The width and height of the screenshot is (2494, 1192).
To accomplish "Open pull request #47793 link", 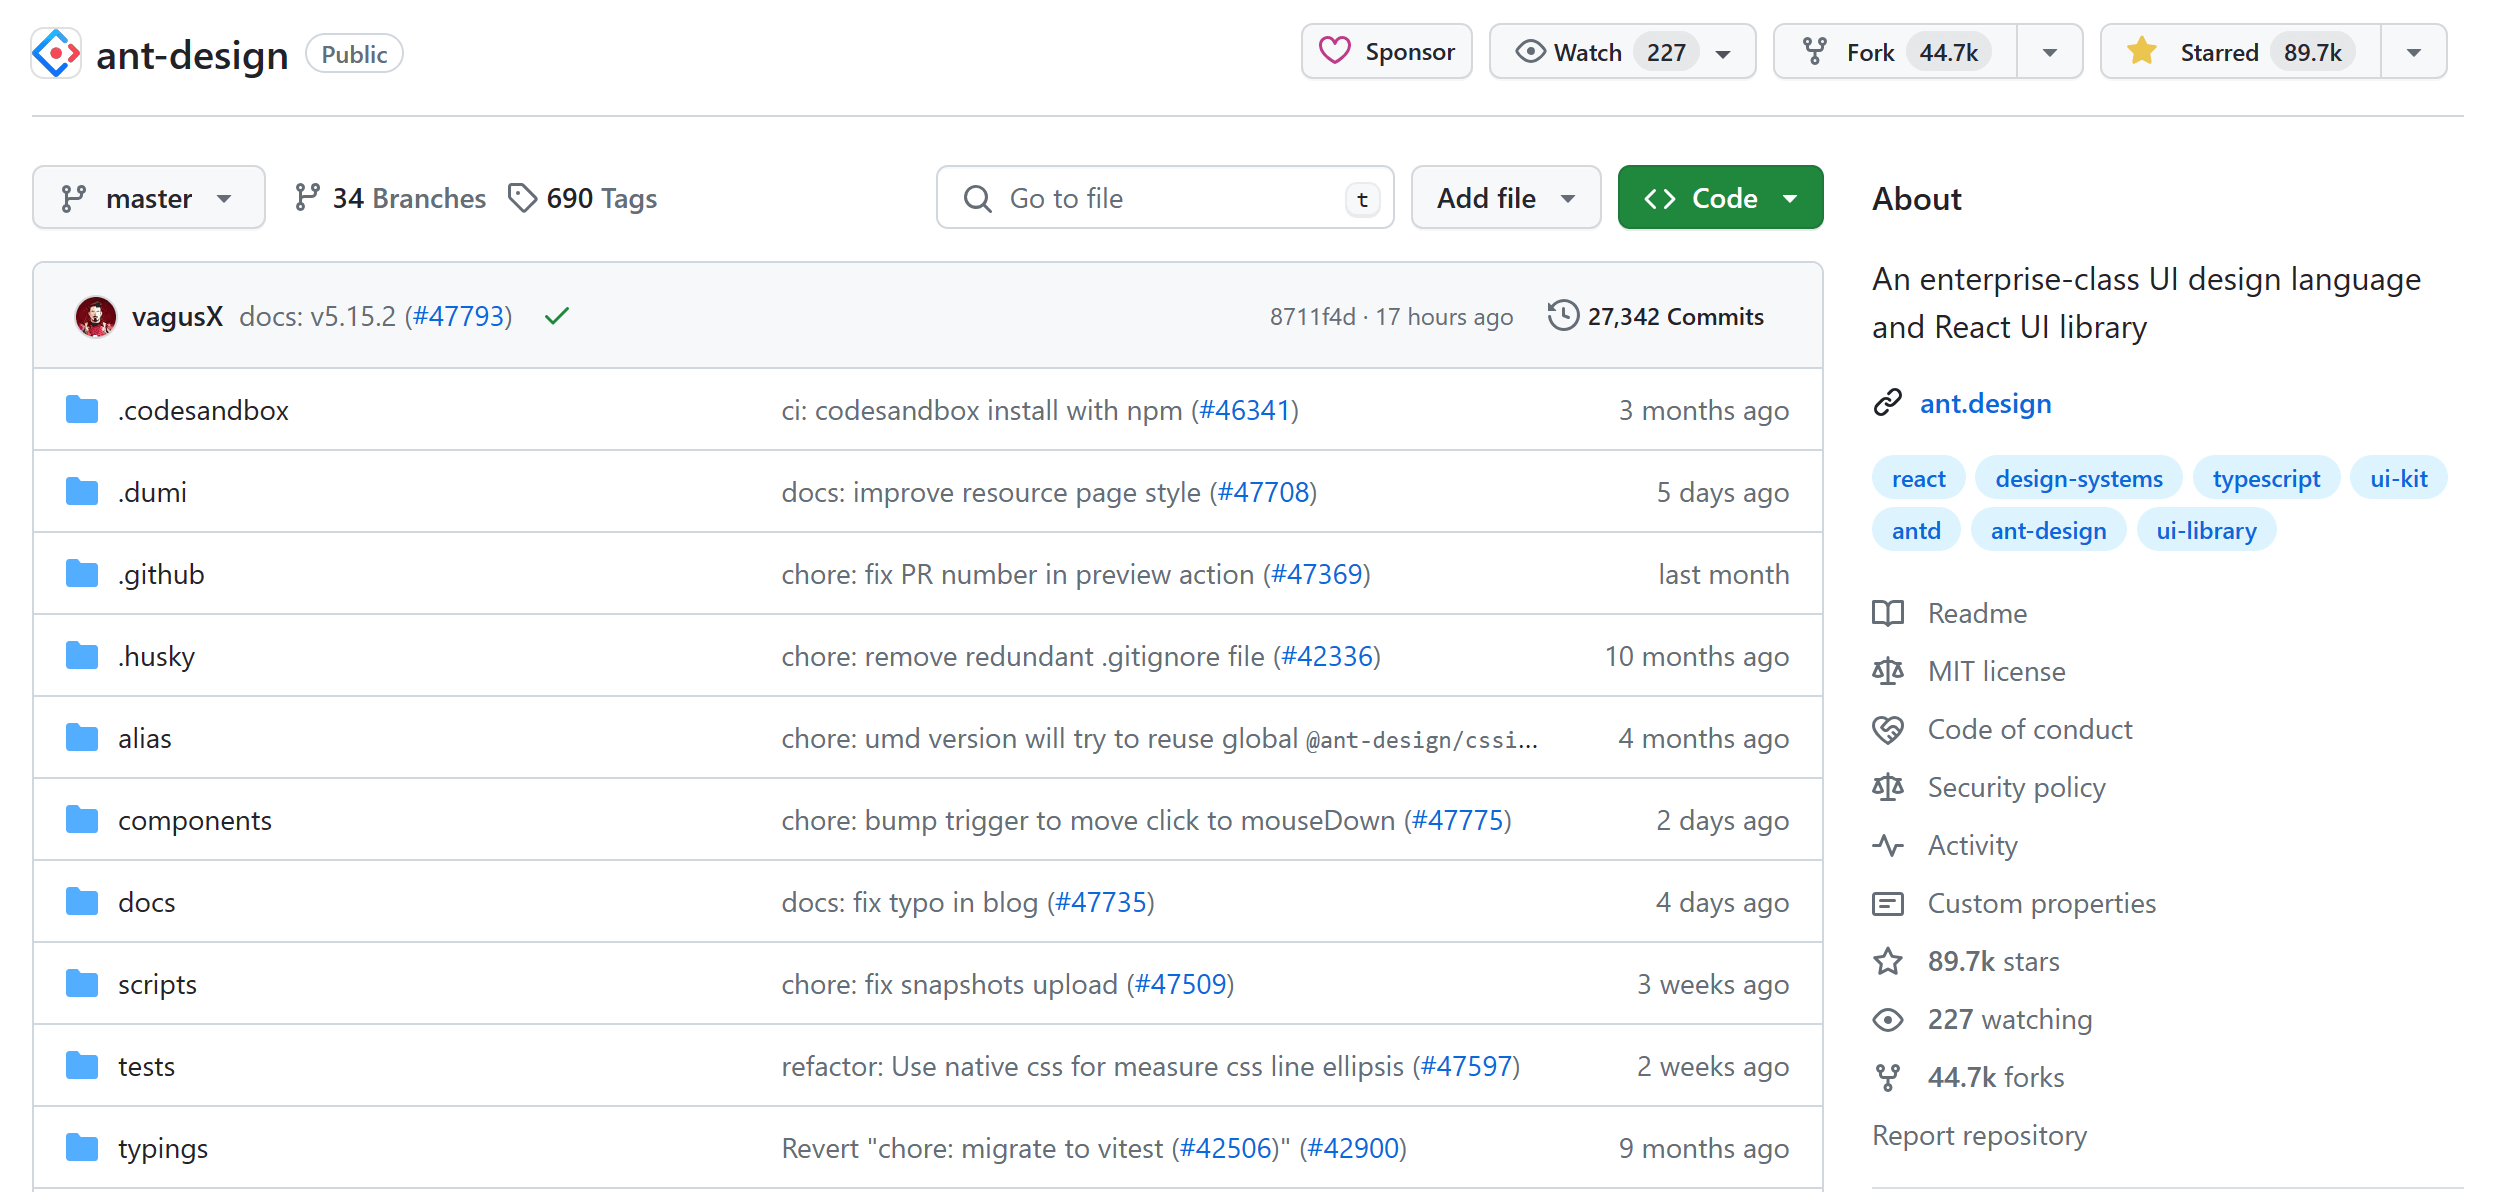I will 459,317.
